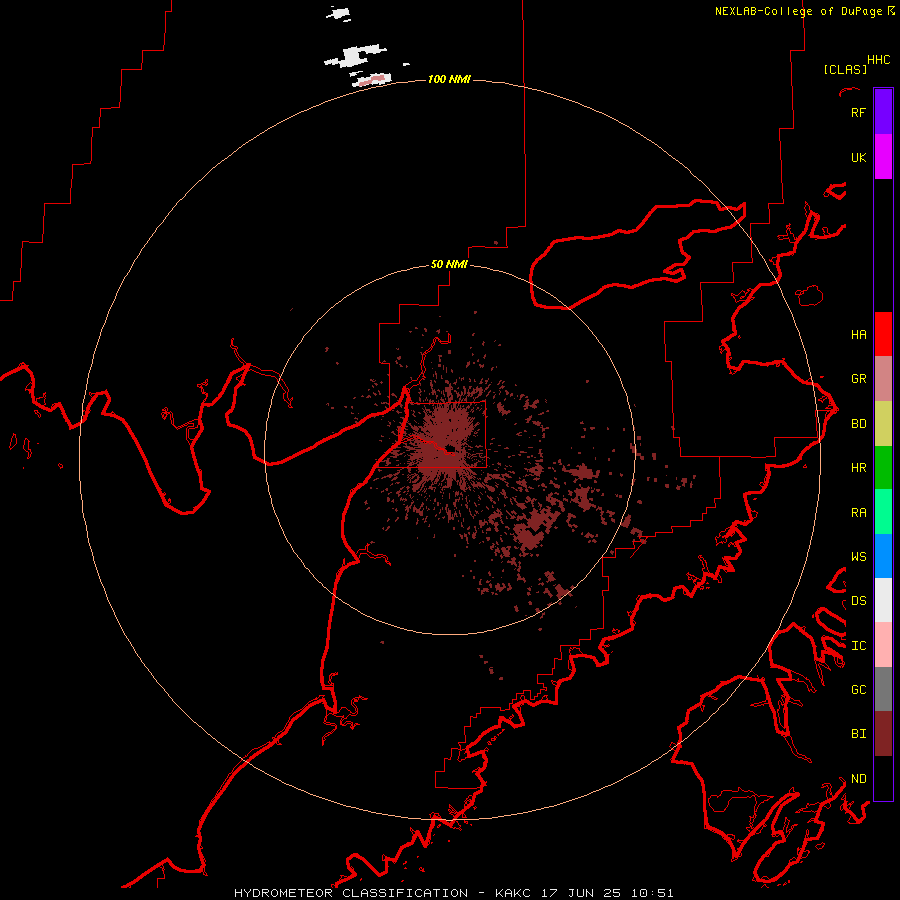This screenshot has height=900, width=900.
Task: Click the NEXLAB-College of DuPage credit text
Action: (804, 11)
